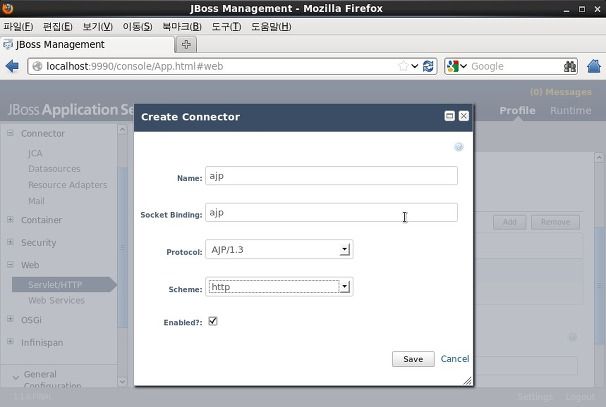Open the Protocol dropdown showing AJP/1.3
606x407 pixels.
coord(279,249)
